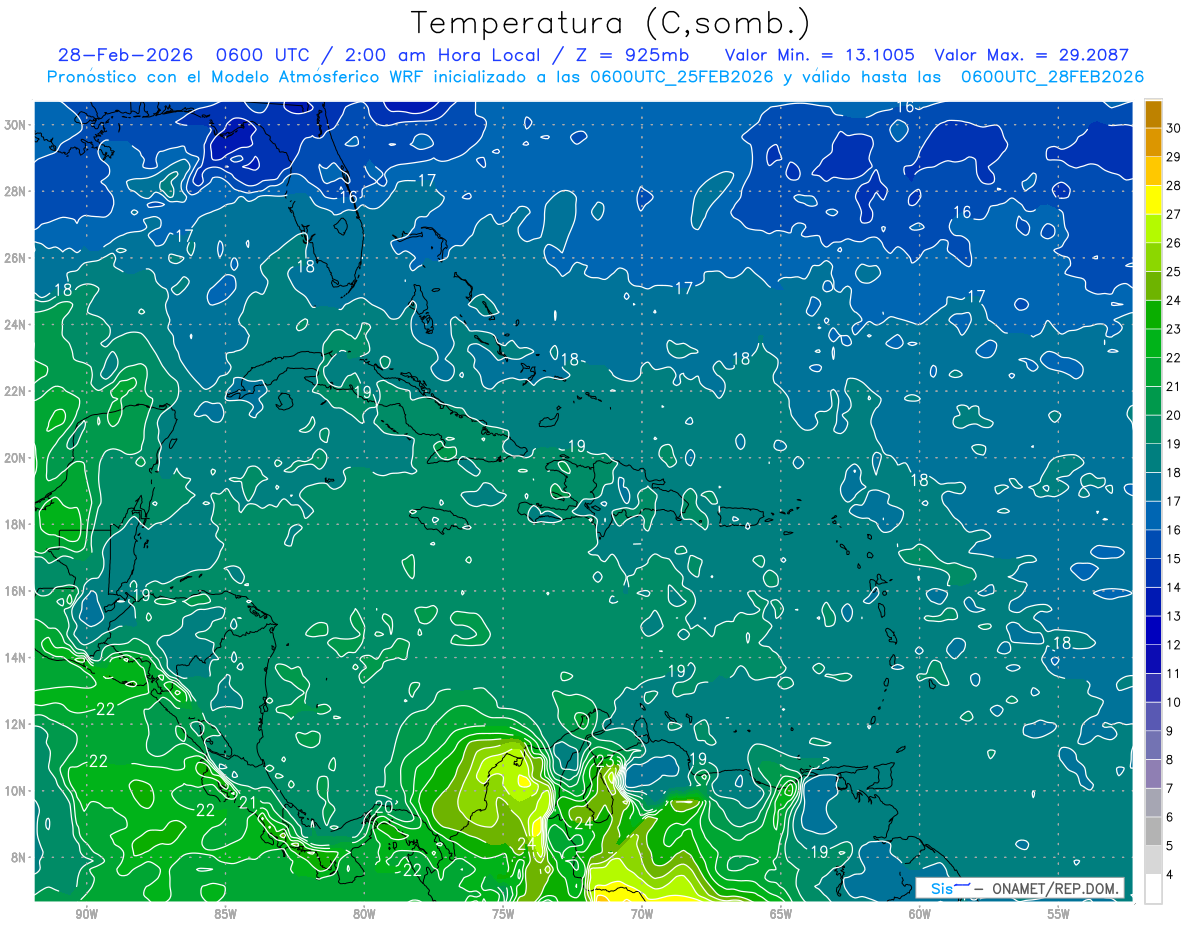Click the '16N' latitude axis label
Screen dimensions: 1200x927
[17, 591]
